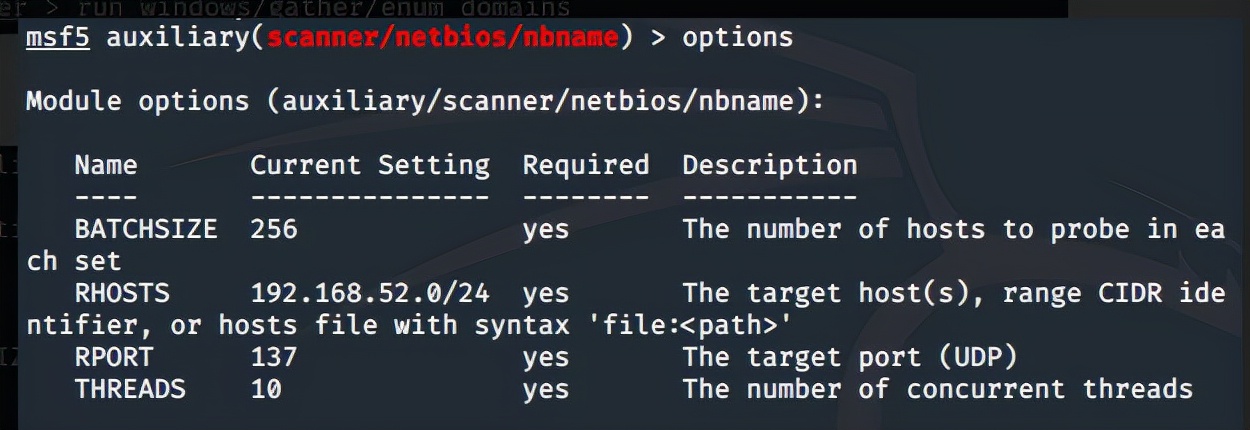The width and height of the screenshot is (1250, 430).
Task: Click "The number of concurrent threads" description
Action: tap(937, 389)
